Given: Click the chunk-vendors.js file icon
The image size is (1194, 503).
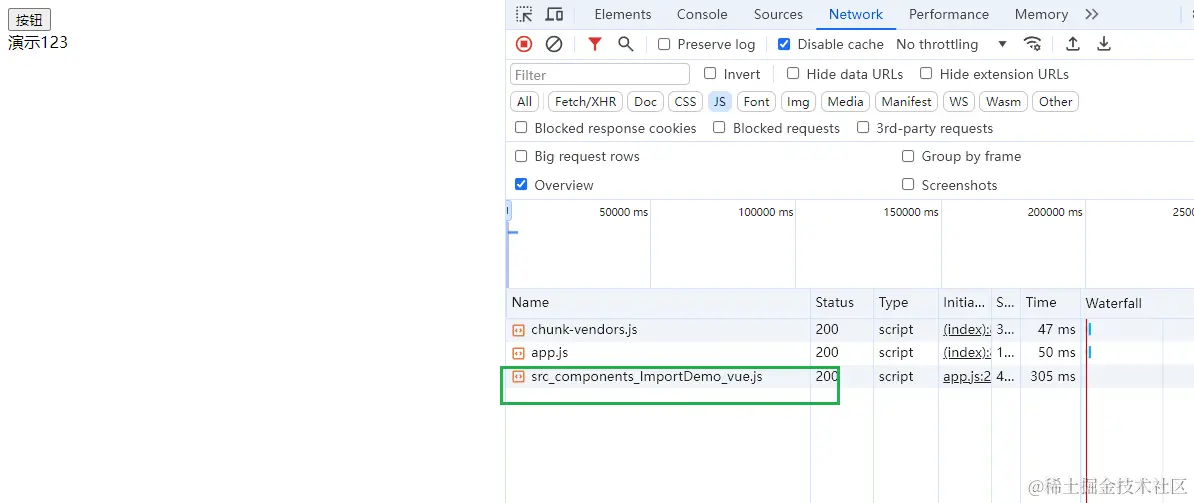Looking at the screenshot, I should point(519,330).
